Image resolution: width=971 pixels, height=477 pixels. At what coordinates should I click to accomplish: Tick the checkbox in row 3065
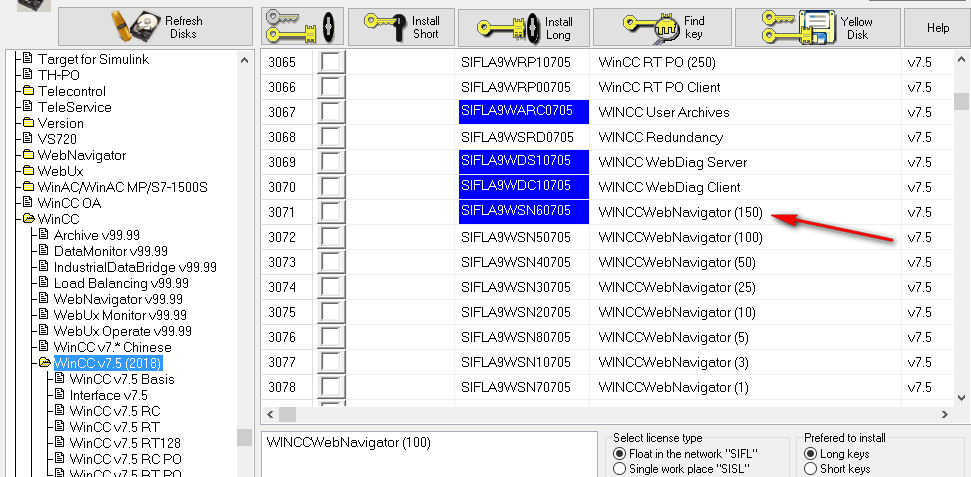pos(331,63)
